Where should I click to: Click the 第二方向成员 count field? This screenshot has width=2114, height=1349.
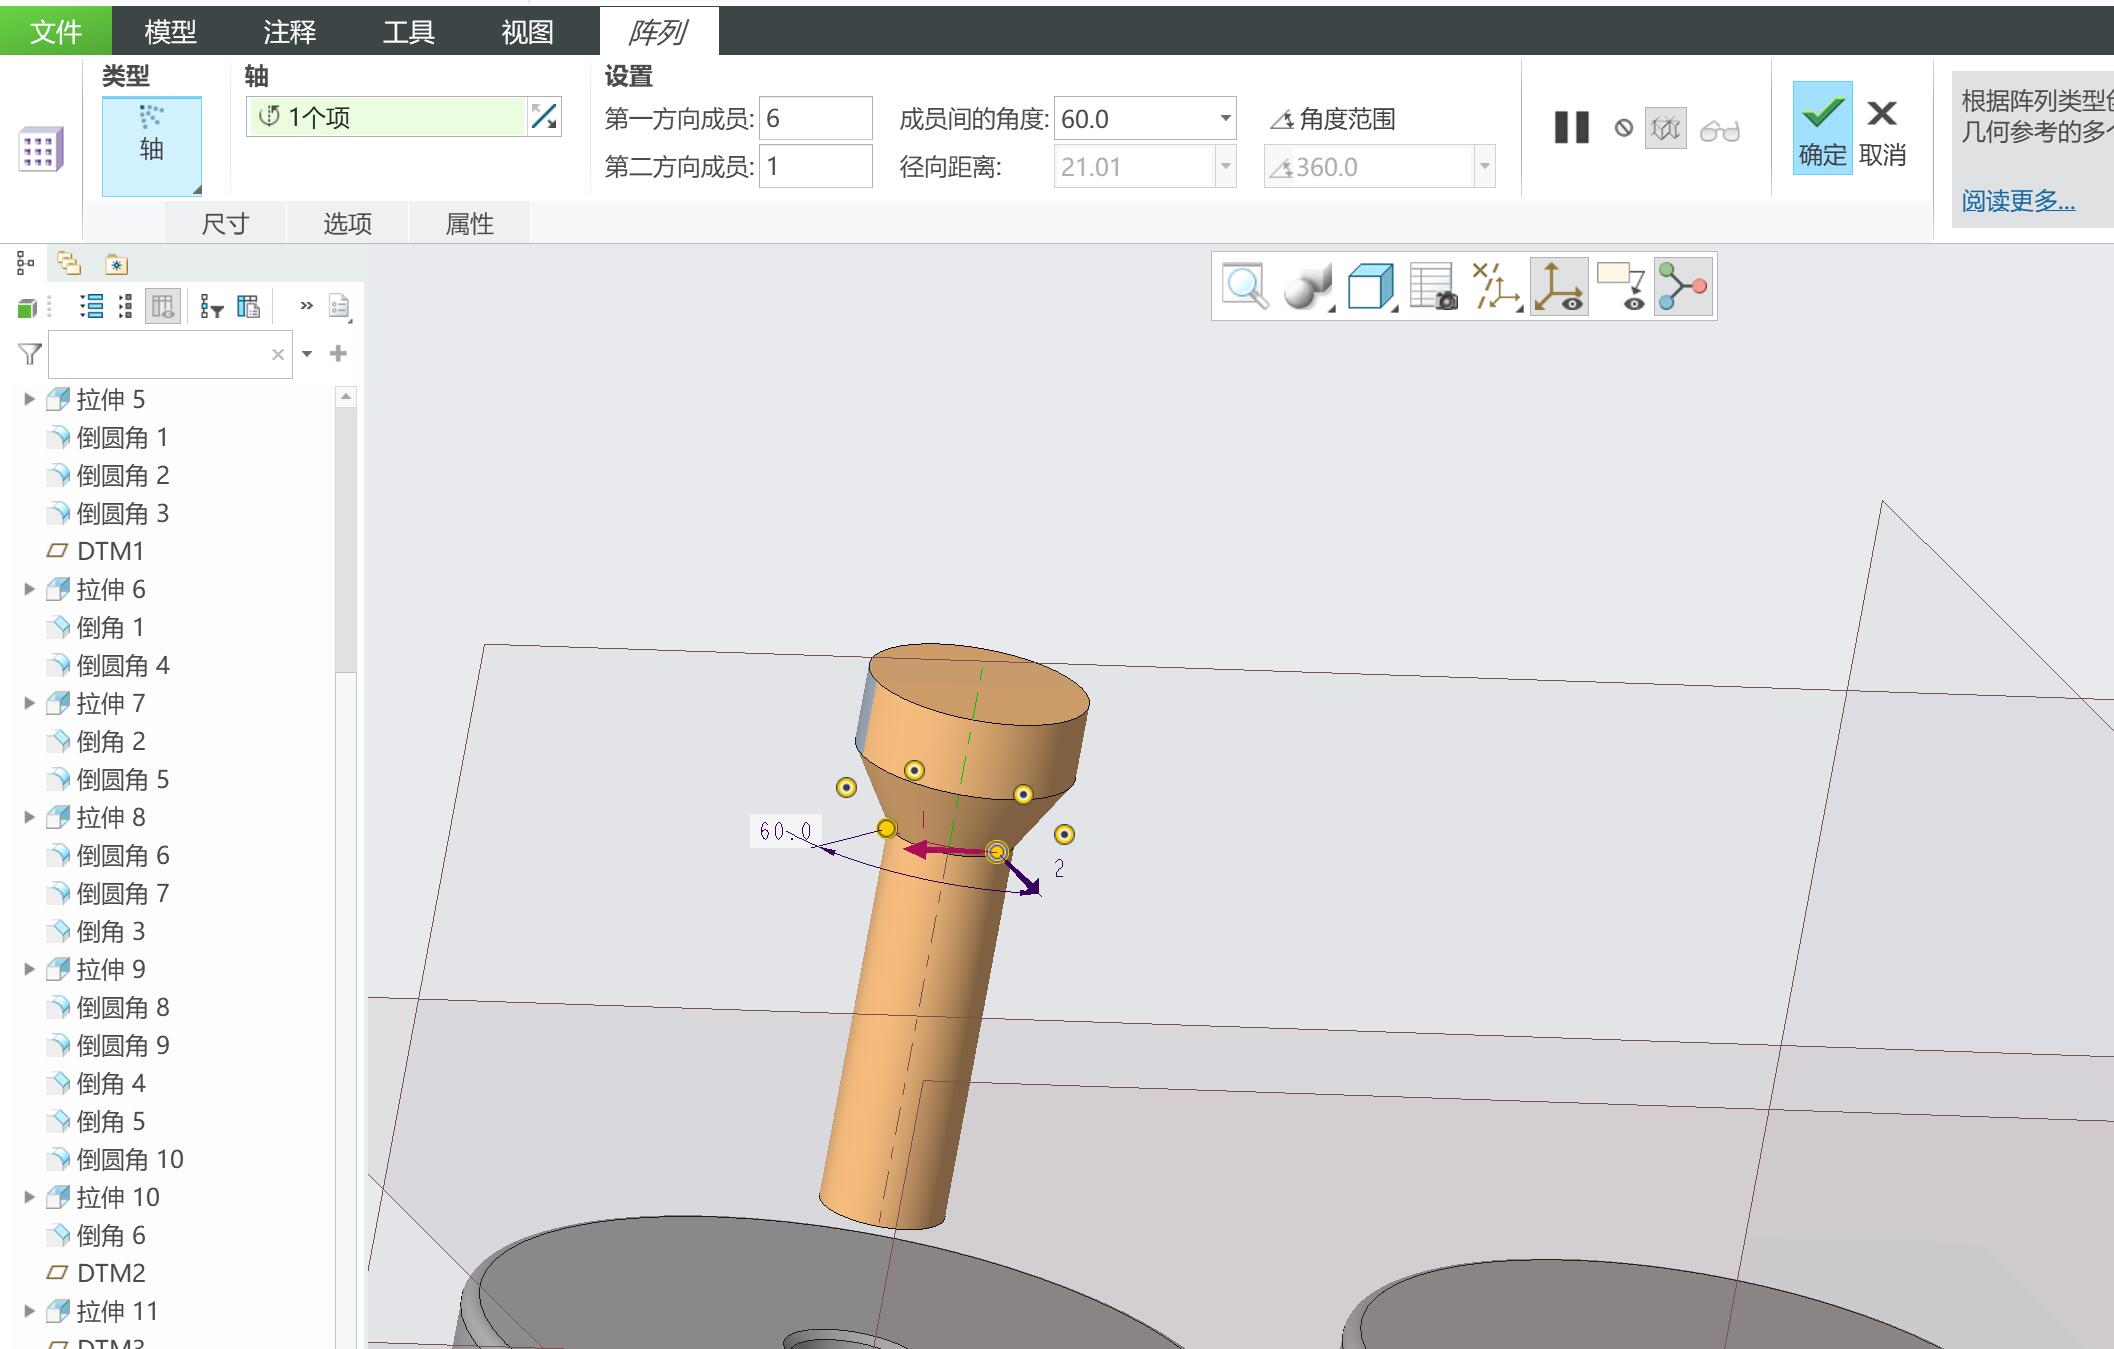click(816, 166)
